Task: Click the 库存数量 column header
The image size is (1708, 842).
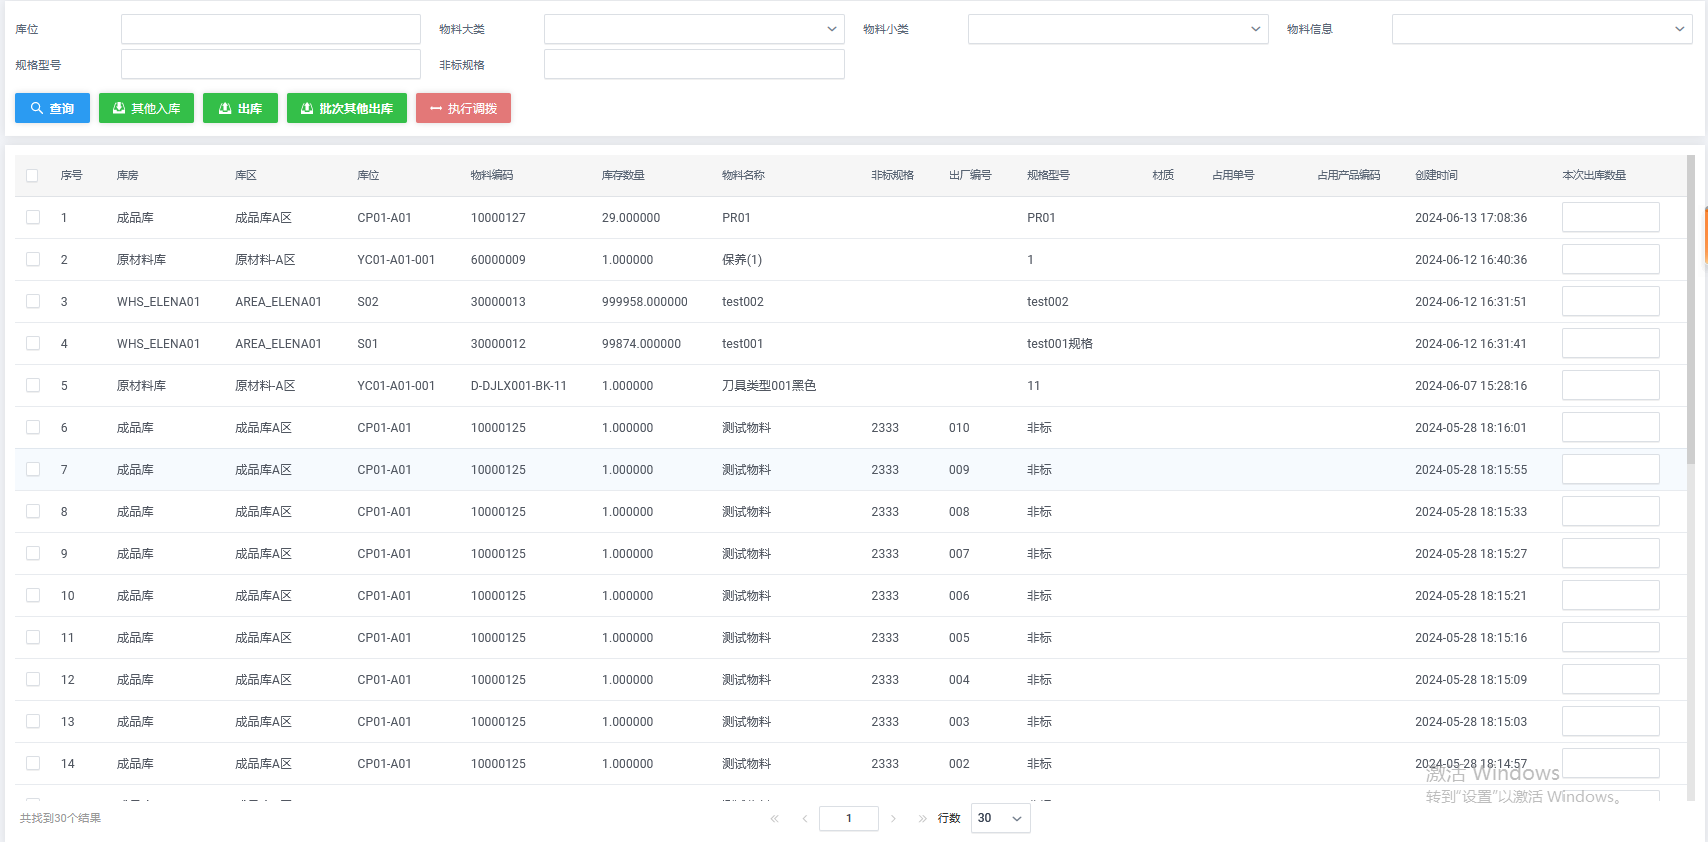Action: tap(623, 175)
